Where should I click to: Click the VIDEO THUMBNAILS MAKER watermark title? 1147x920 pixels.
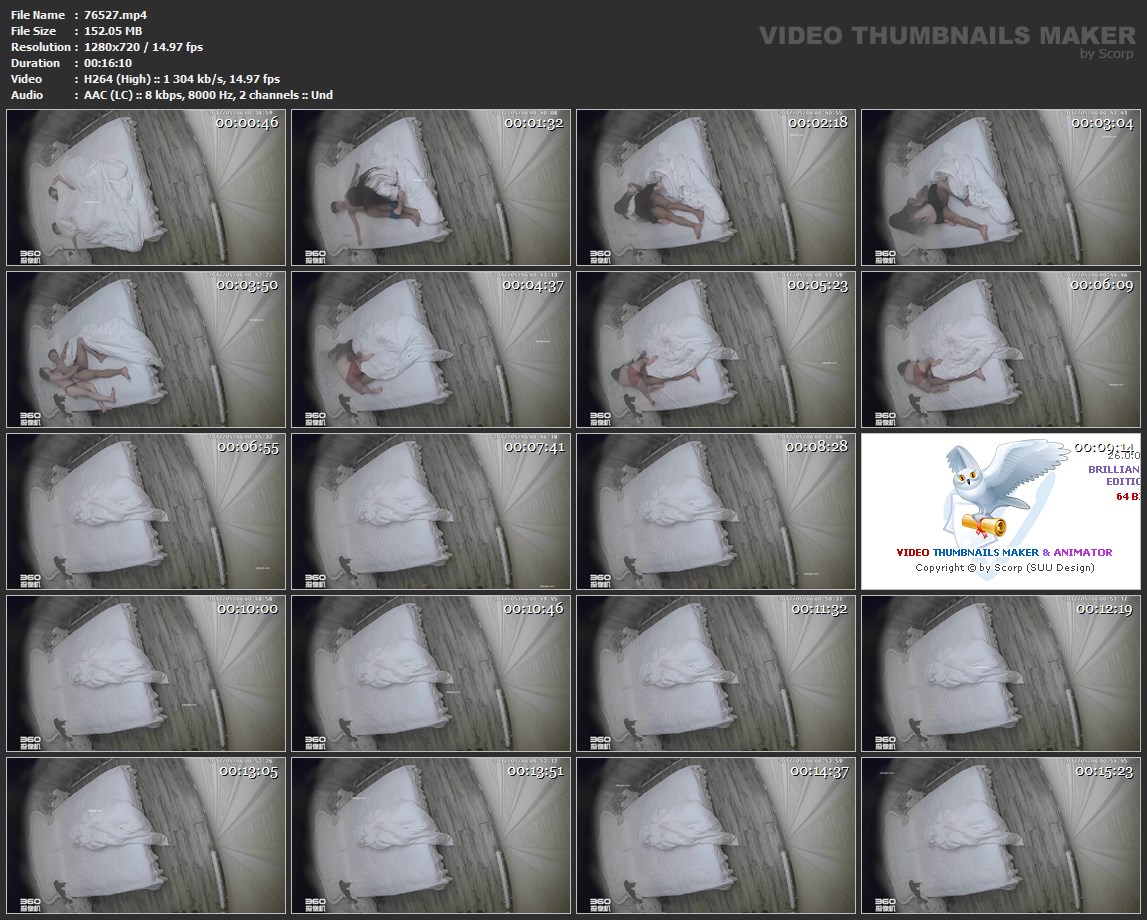(x=947, y=36)
